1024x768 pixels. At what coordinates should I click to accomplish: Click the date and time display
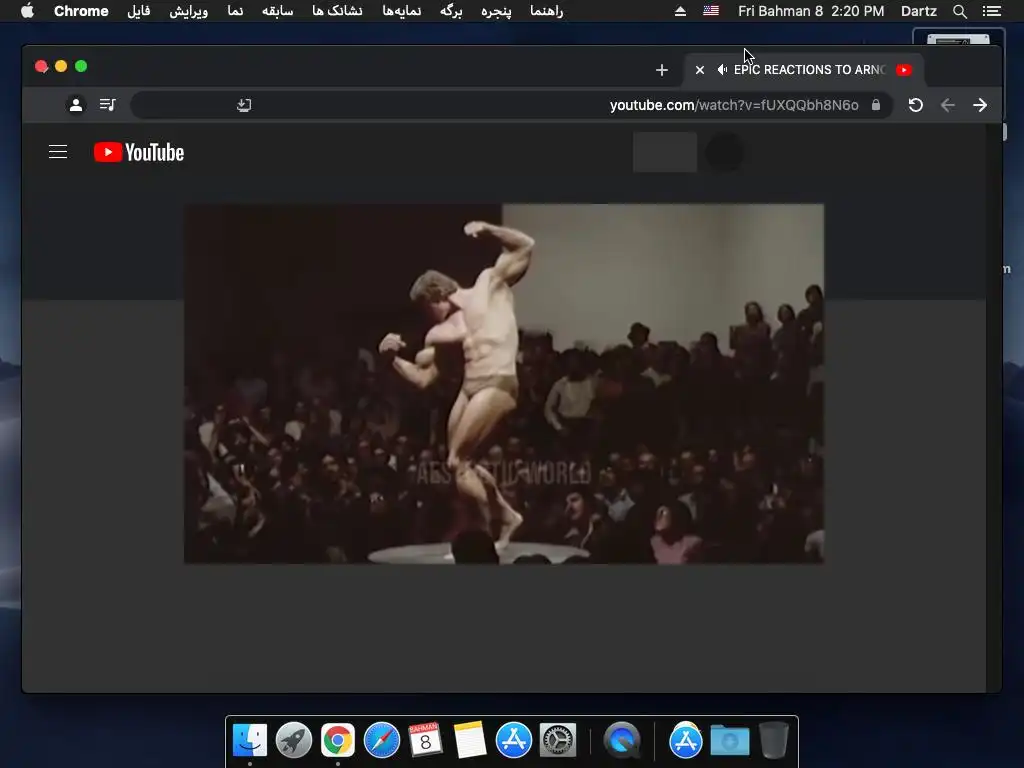click(811, 11)
